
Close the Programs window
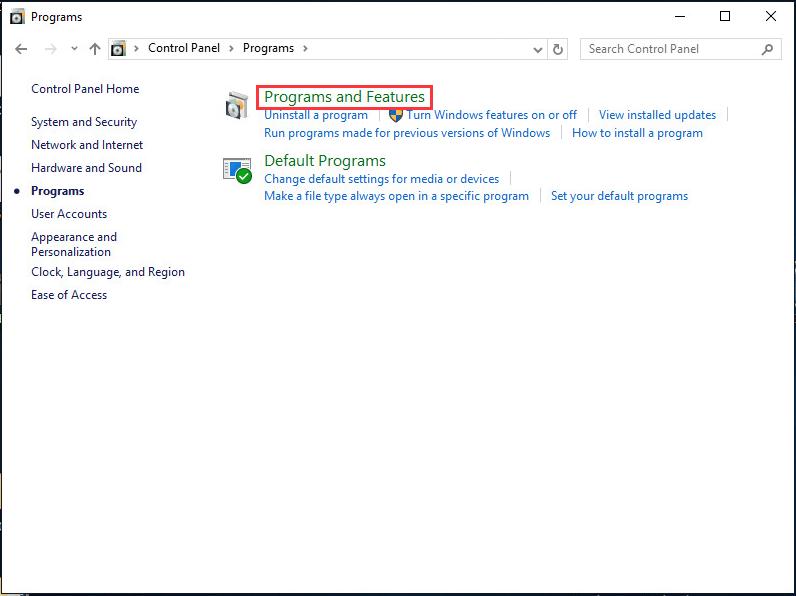click(771, 17)
